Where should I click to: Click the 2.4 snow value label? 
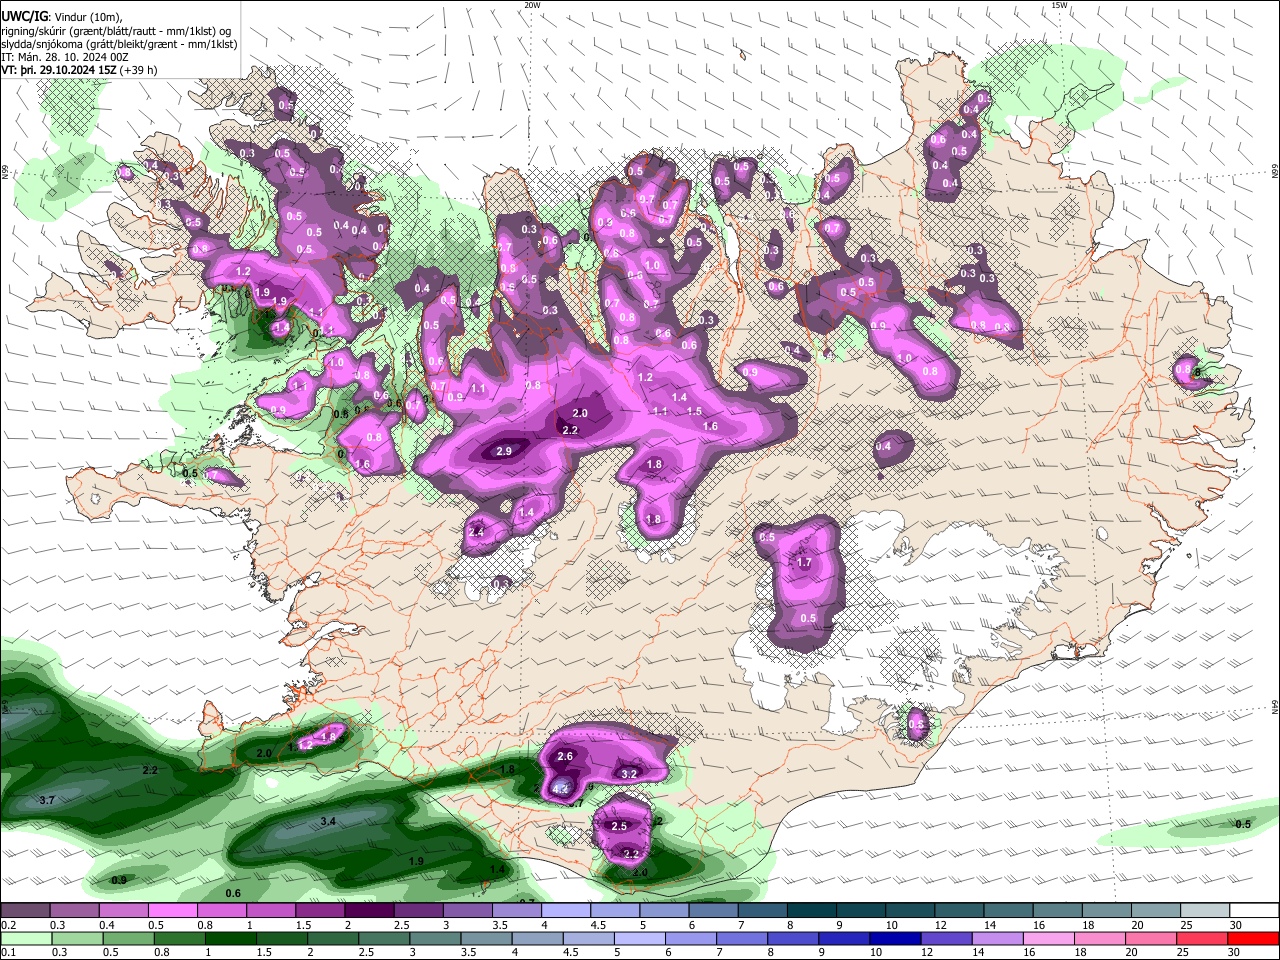click(476, 533)
